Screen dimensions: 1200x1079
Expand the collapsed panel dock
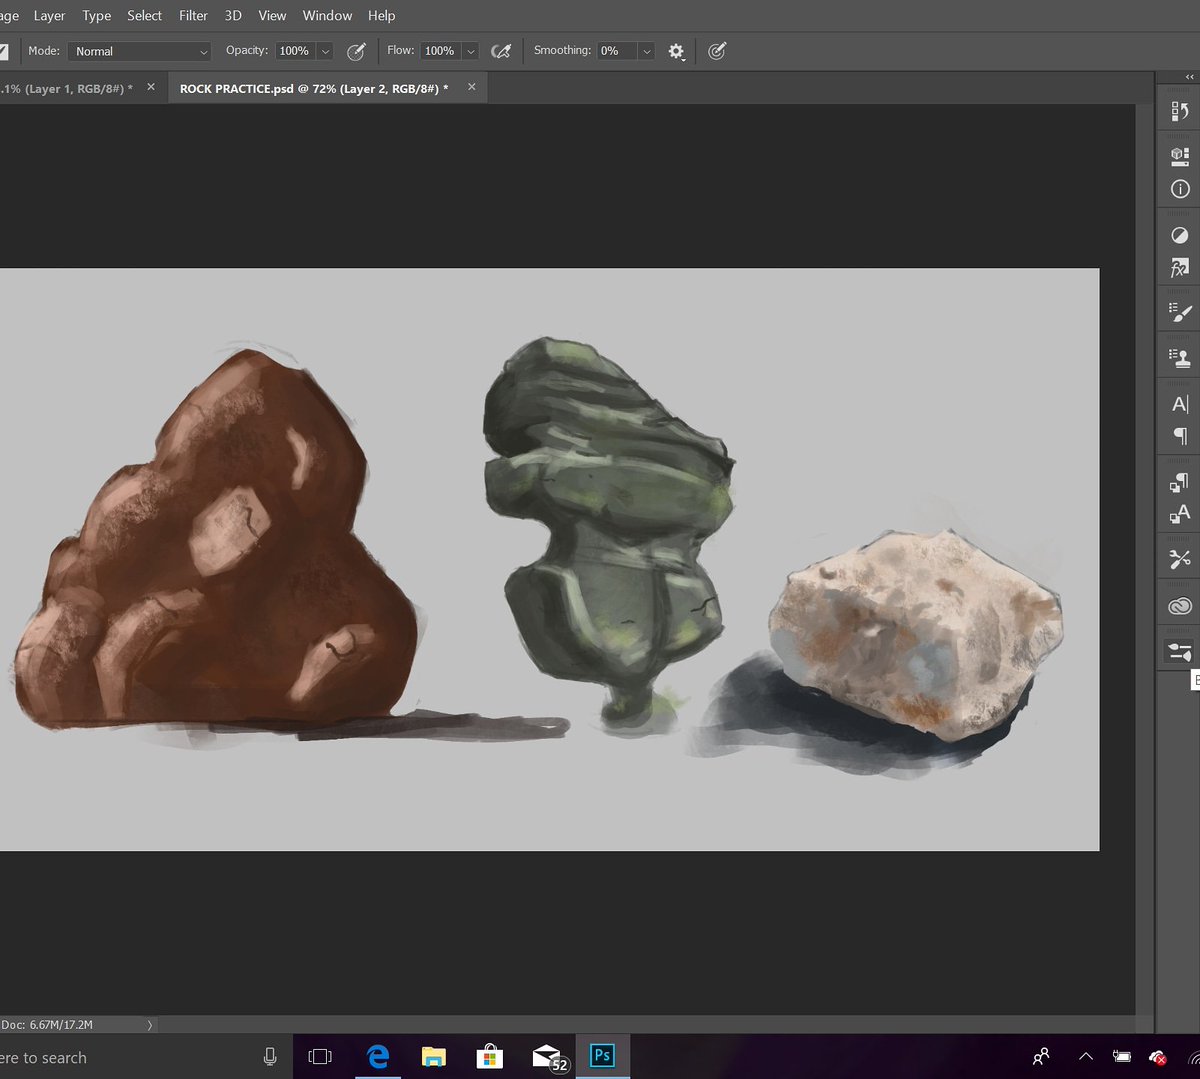(1189, 77)
